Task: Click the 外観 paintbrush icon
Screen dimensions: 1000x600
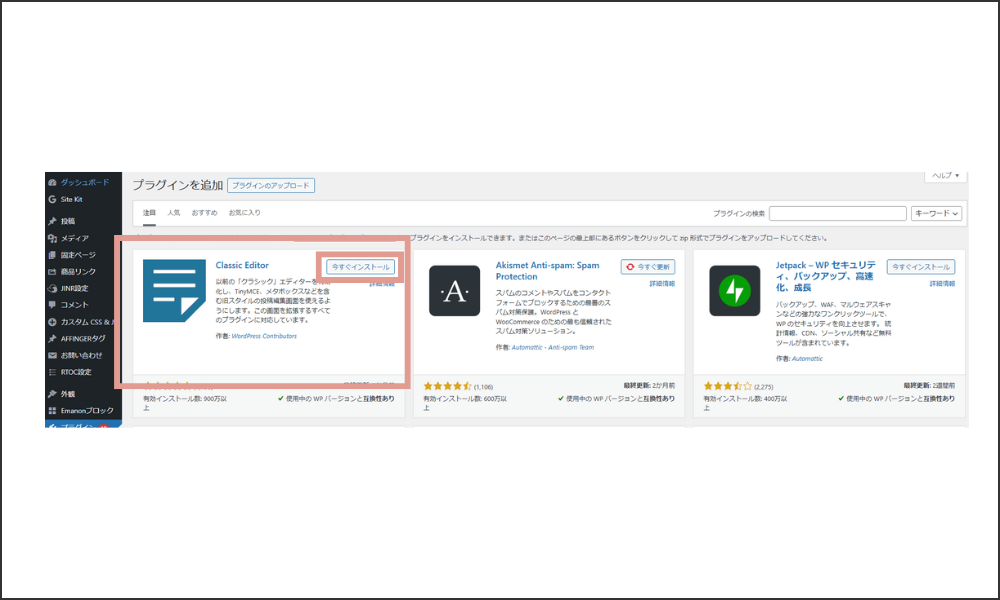Action: pyautogui.click(x=52, y=394)
